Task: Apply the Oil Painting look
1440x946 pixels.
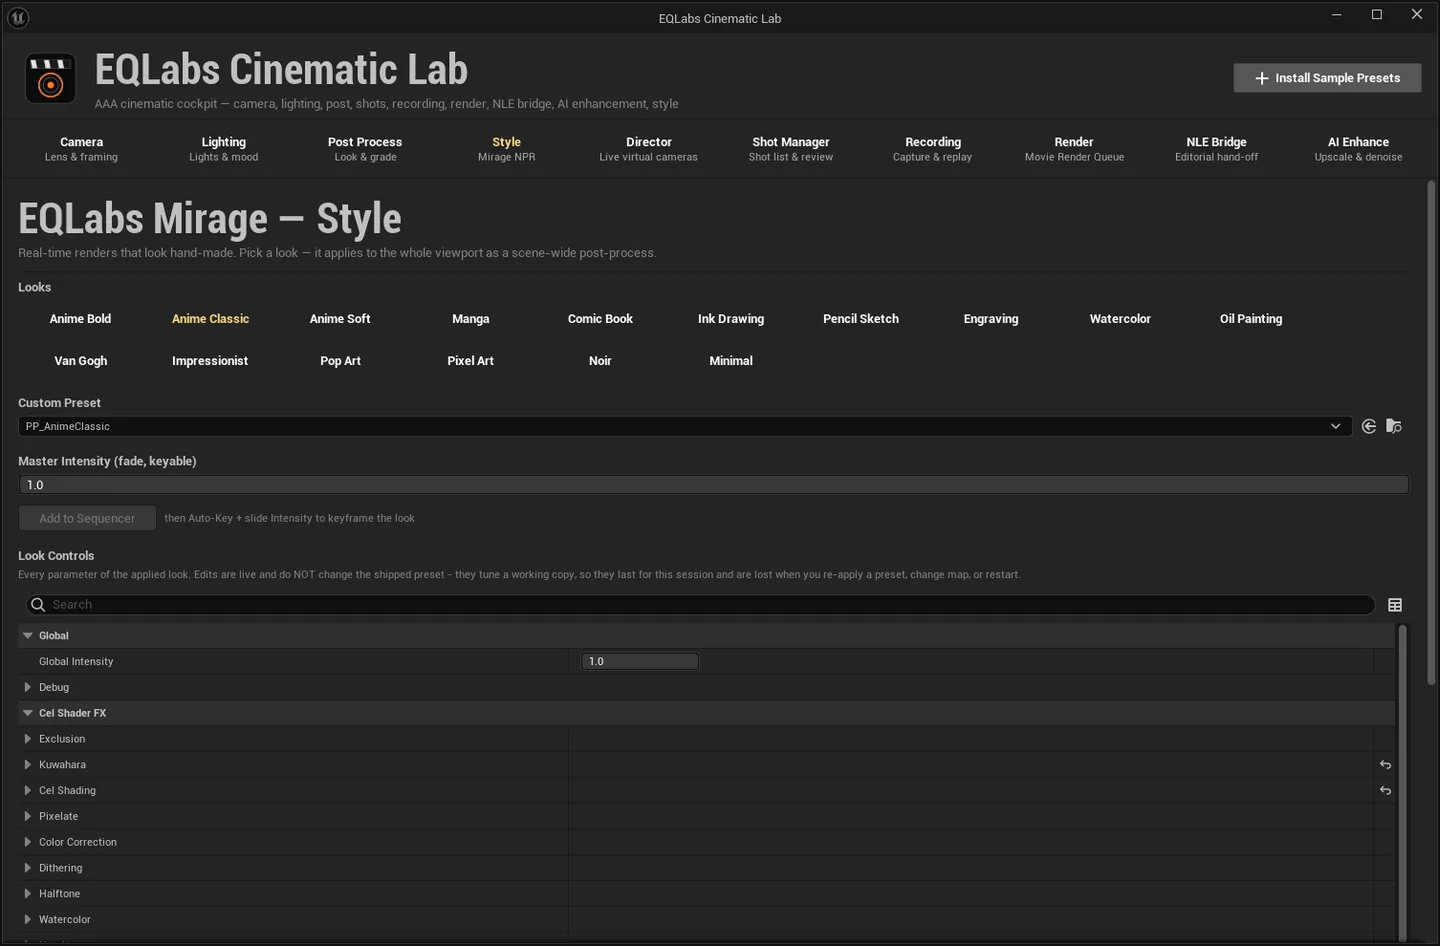Action: 1250,319
